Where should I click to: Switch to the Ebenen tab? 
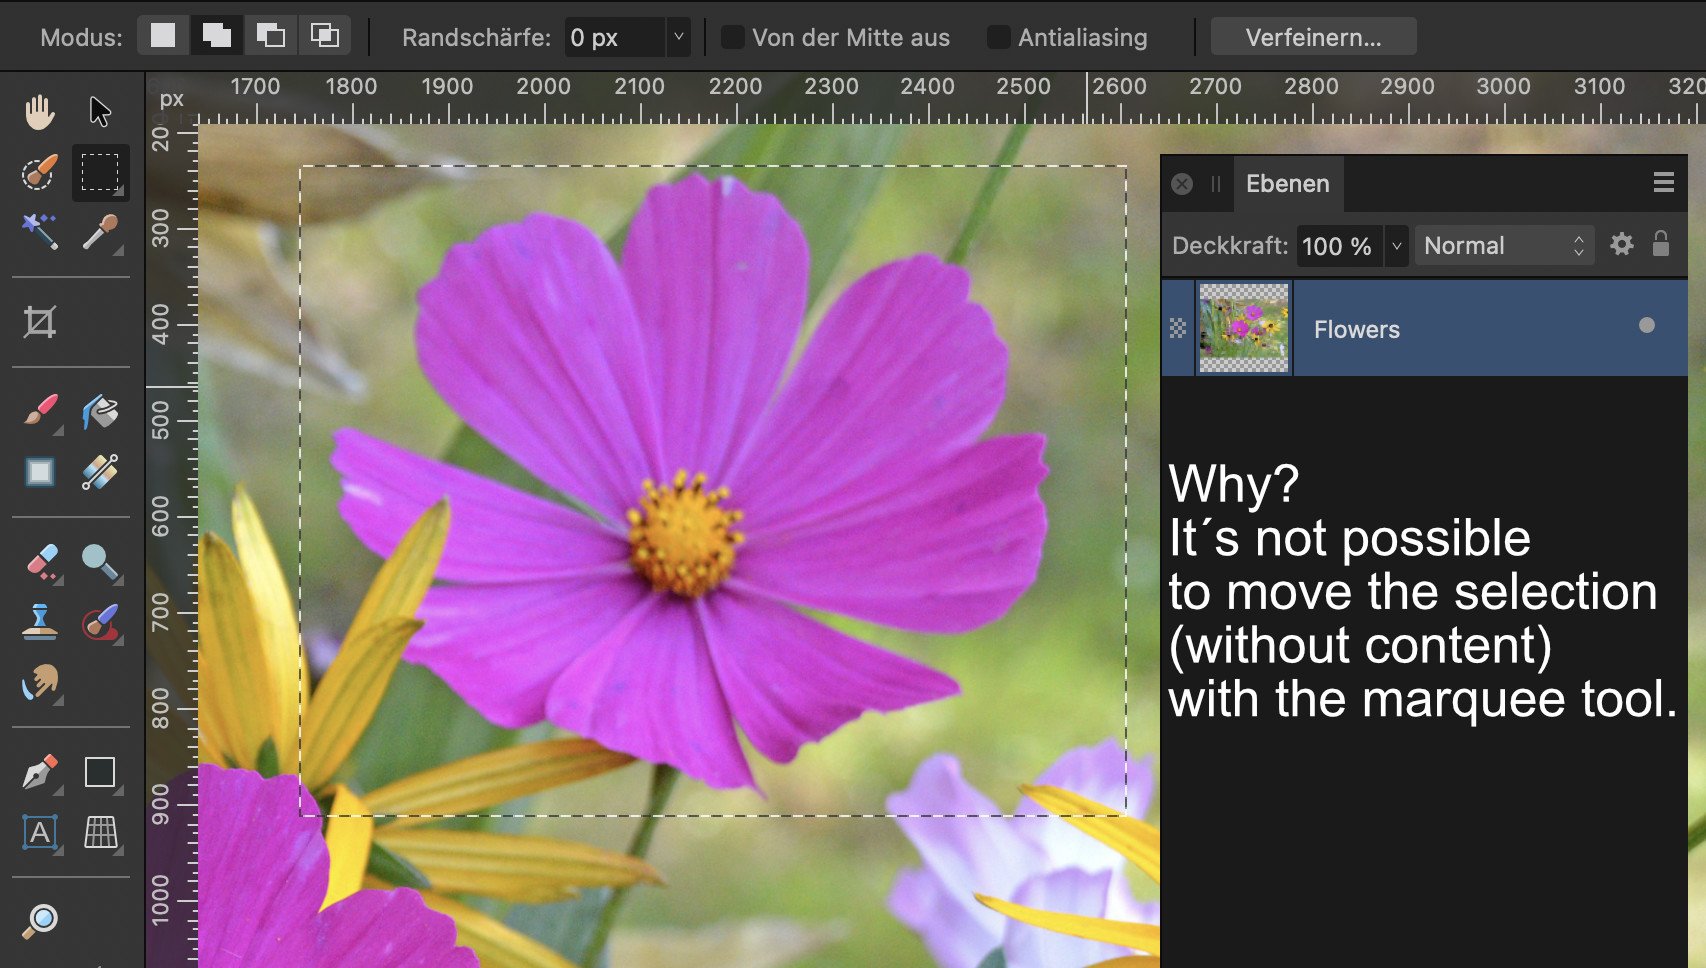(1287, 184)
